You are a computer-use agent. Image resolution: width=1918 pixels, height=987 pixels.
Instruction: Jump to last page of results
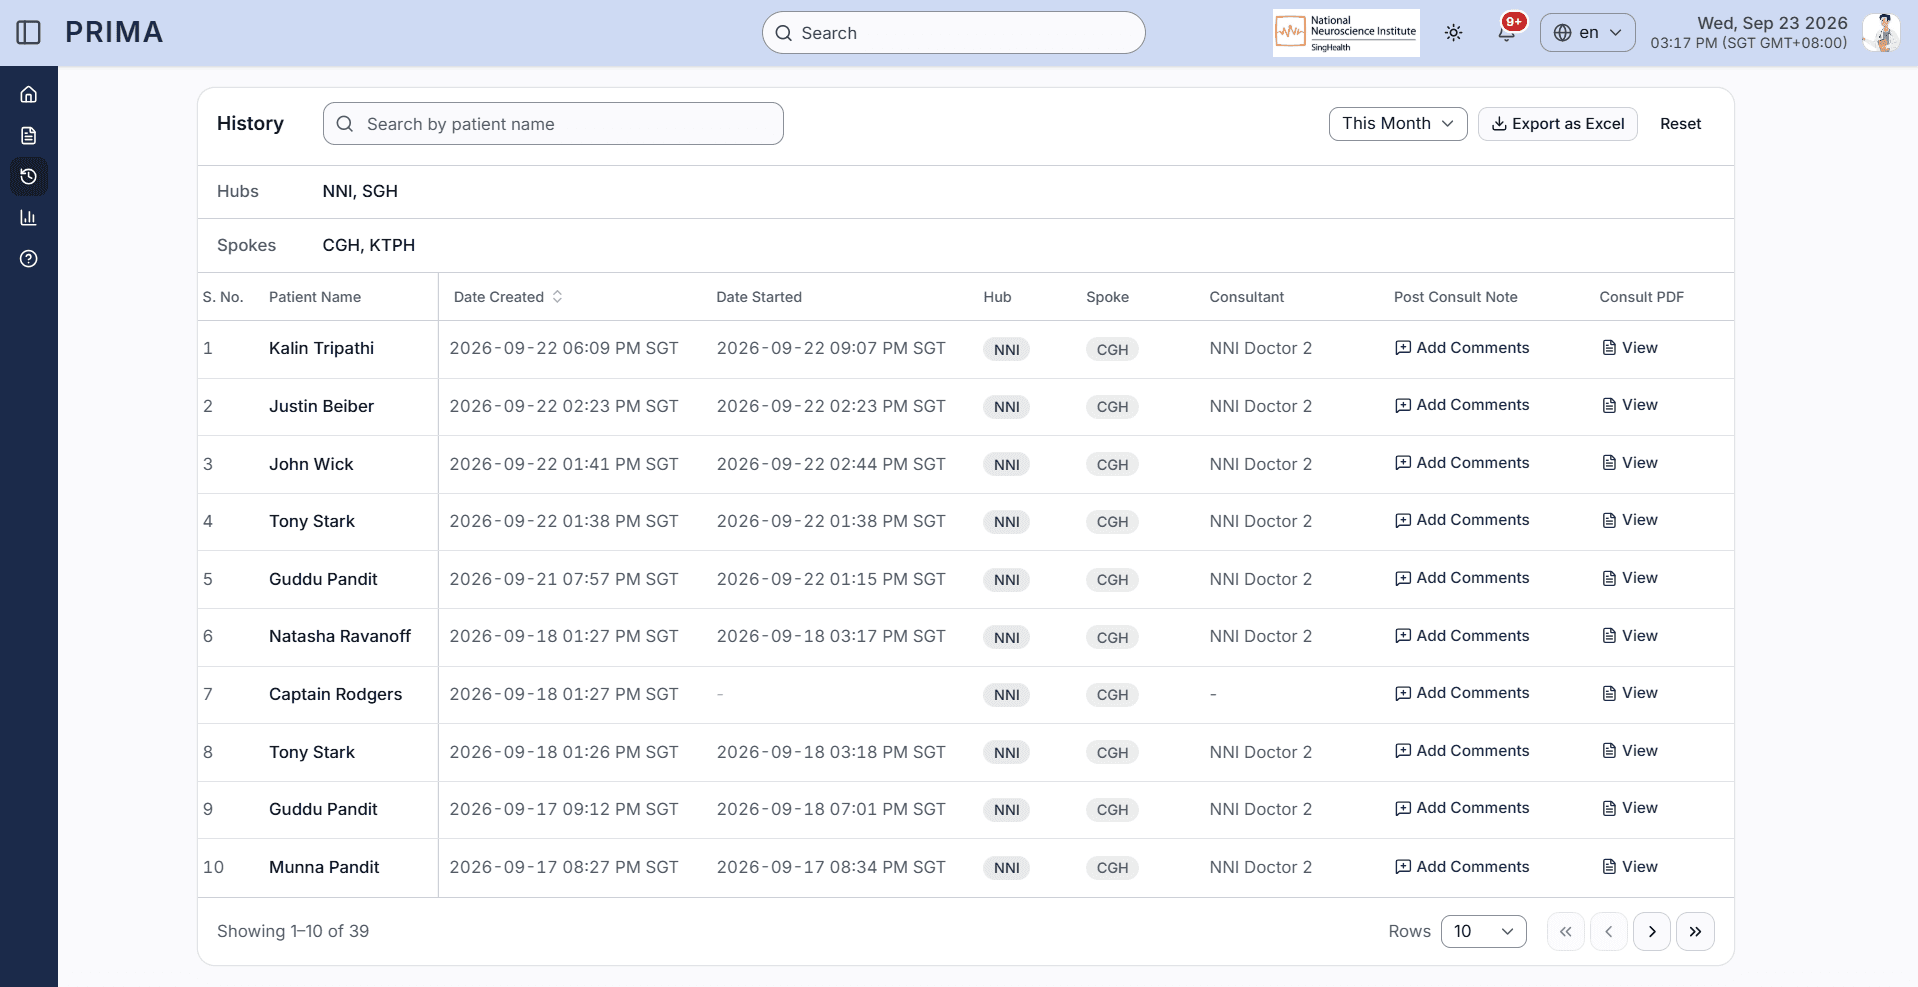tap(1695, 931)
